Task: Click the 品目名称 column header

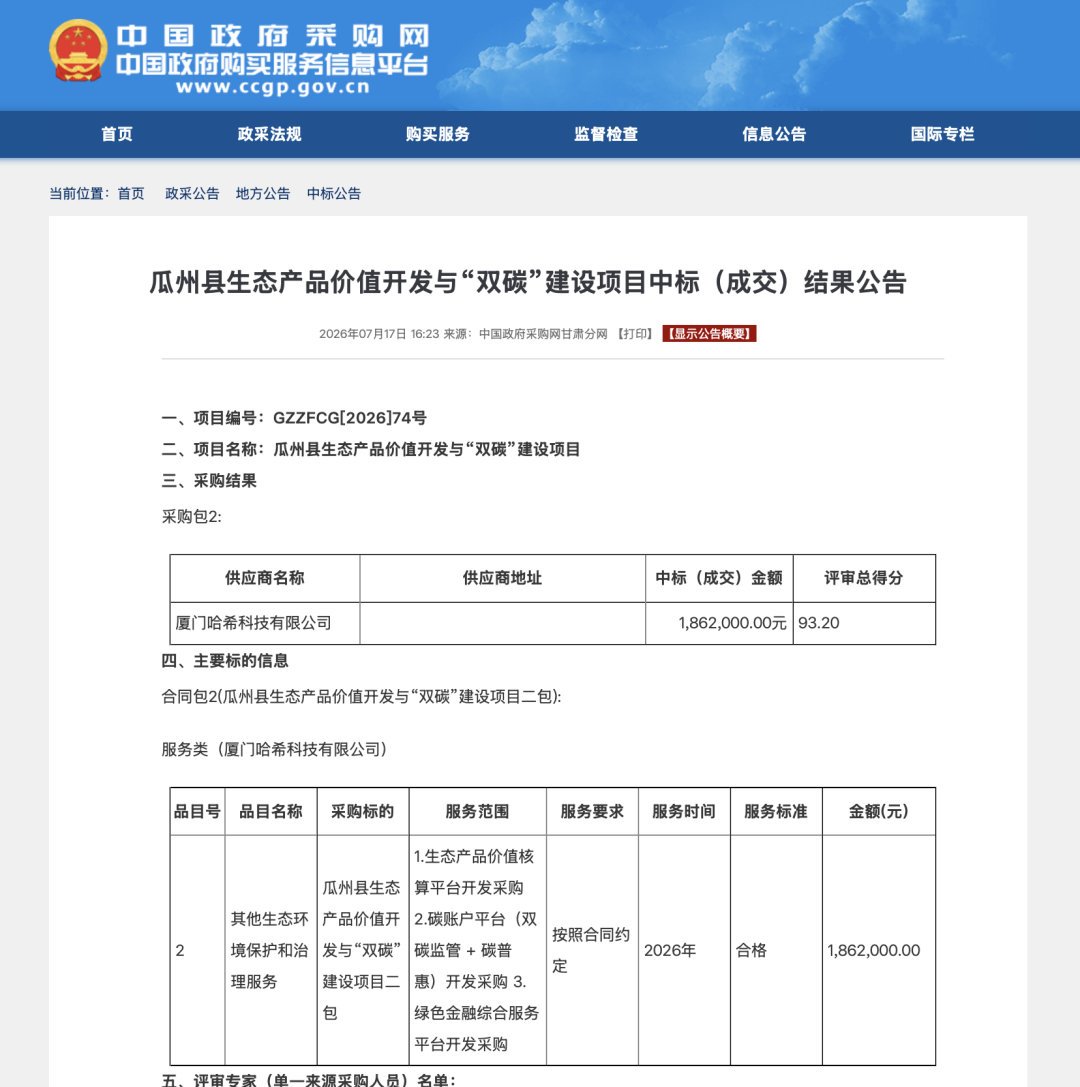Action: [x=271, y=812]
